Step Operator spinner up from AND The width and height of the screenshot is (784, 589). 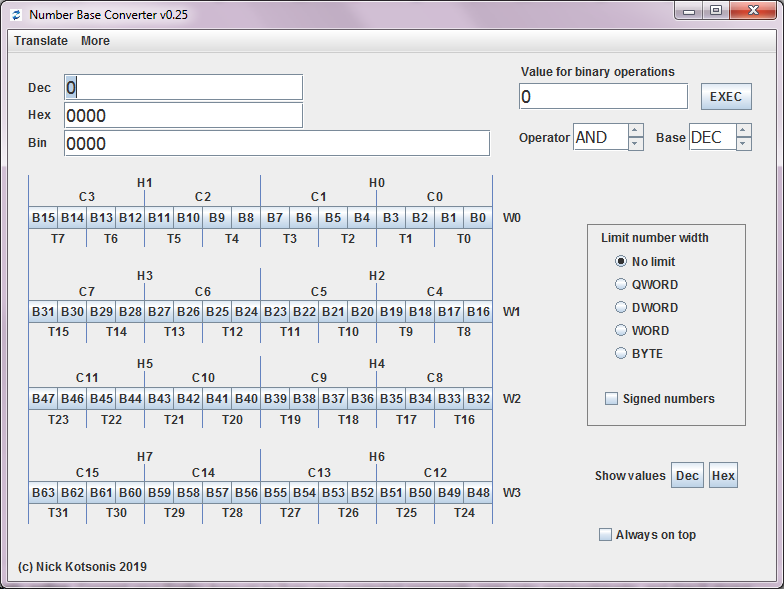(635, 131)
